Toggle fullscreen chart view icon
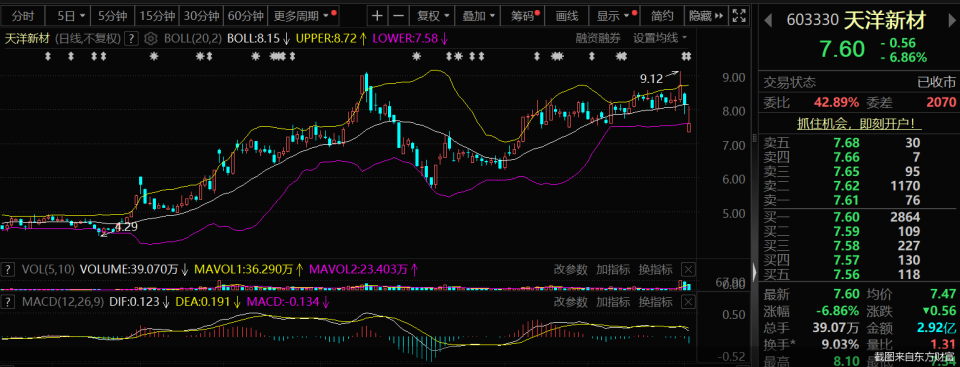Screen dimensions: 960x367 click(x=740, y=15)
